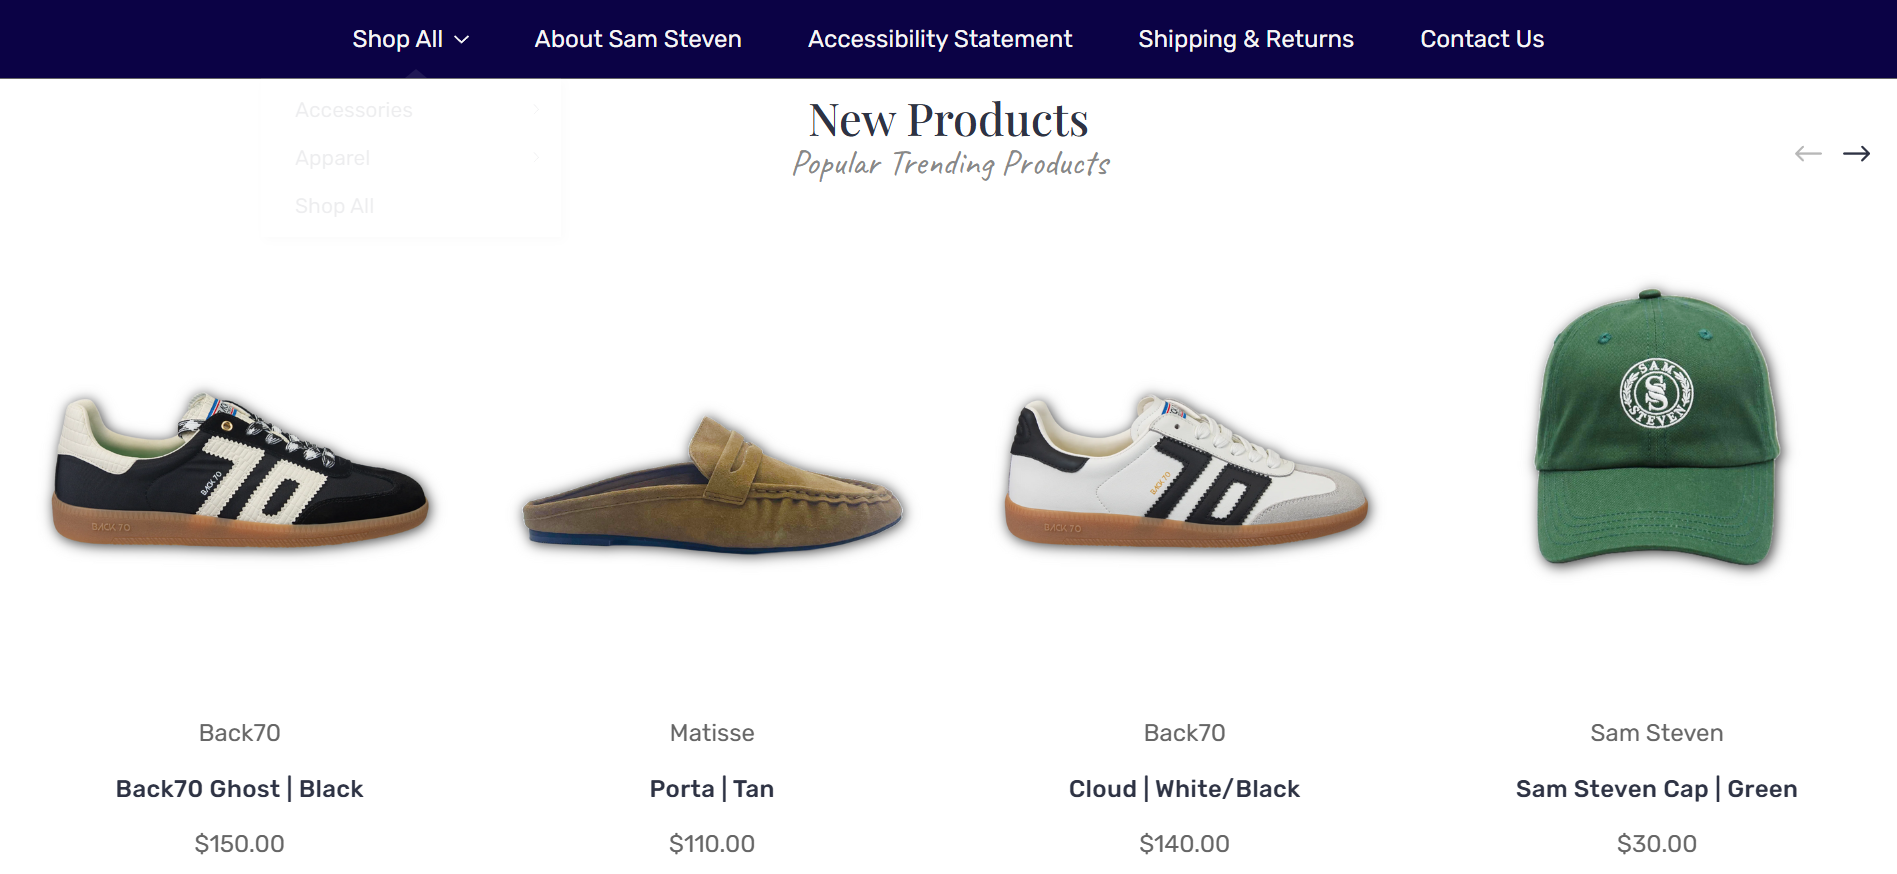View Porta Tan loafer image
This screenshot has width=1897, height=874.
pos(712,485)
